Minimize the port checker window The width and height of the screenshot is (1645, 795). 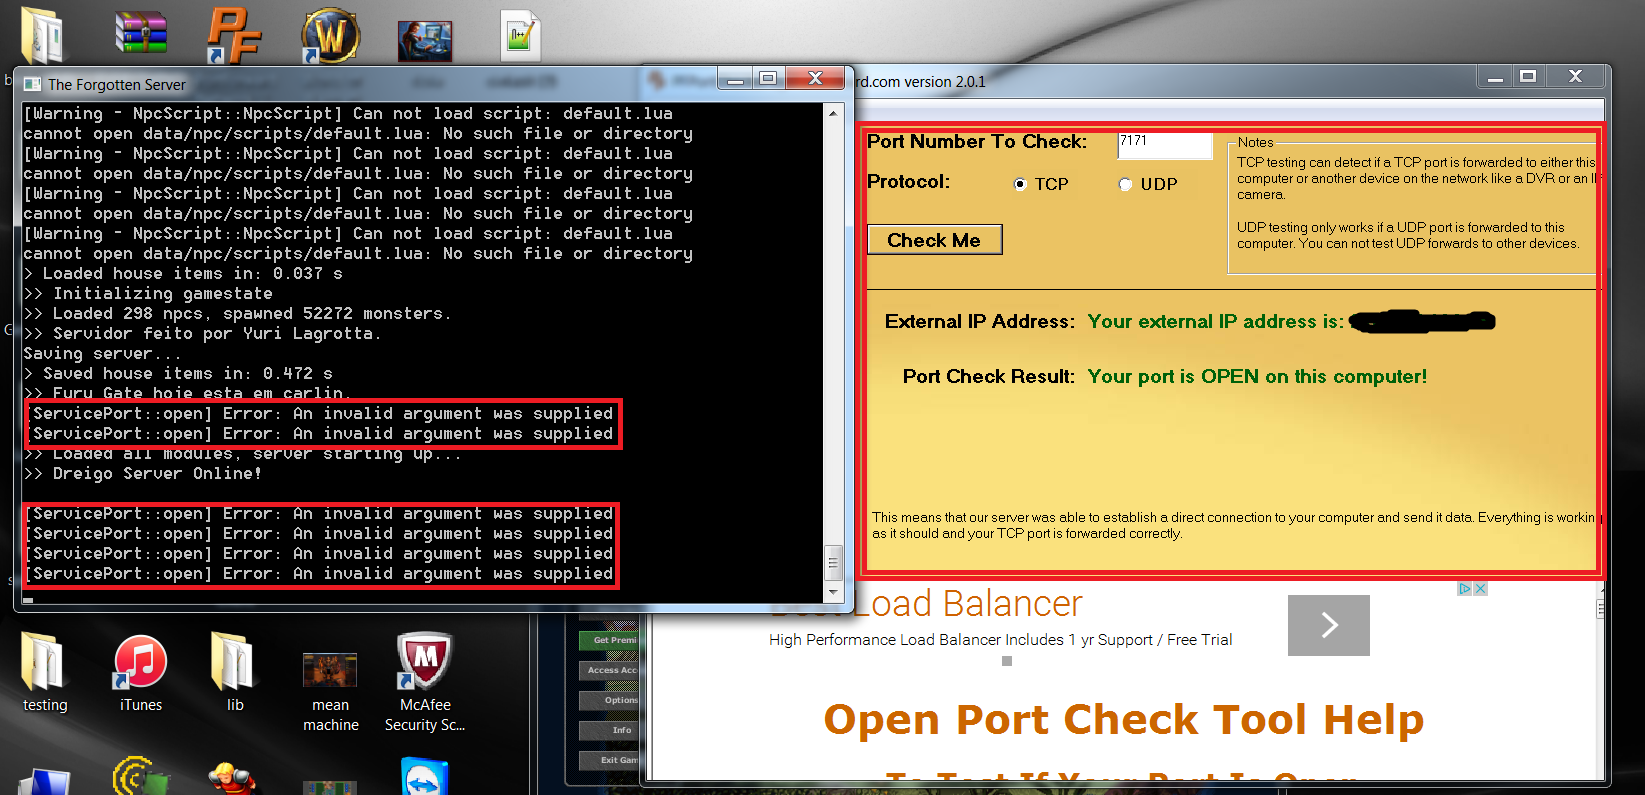pyautogui.click(x=1495, y=77)
